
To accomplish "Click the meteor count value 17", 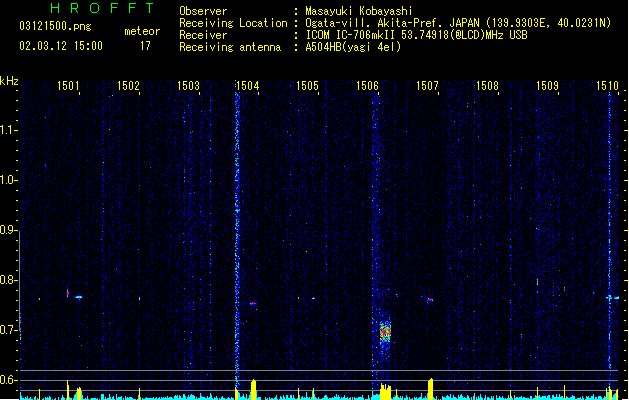I will (145, 46).
